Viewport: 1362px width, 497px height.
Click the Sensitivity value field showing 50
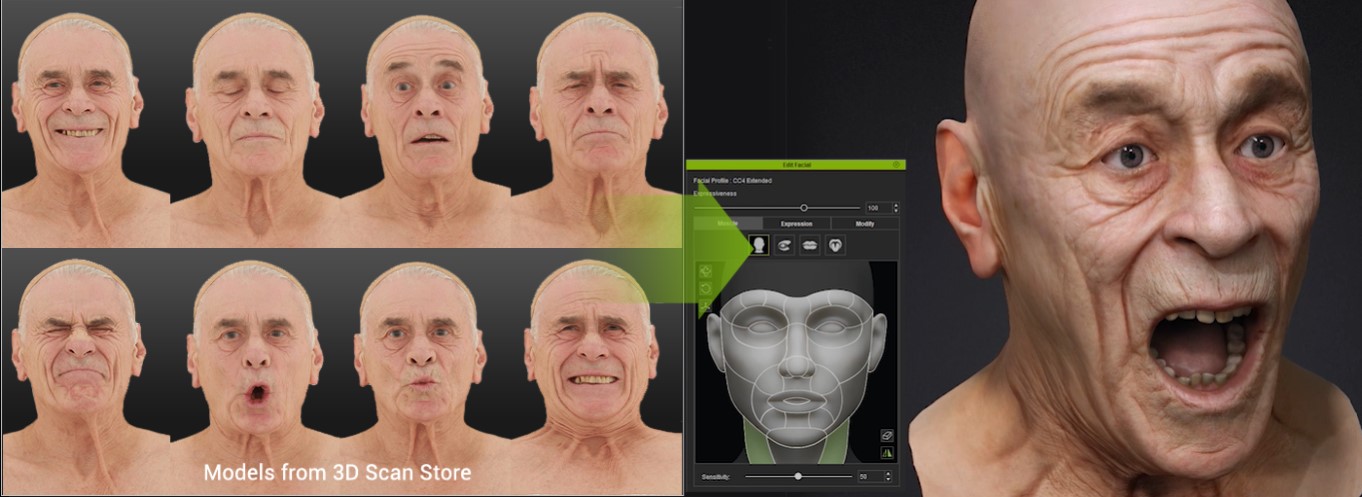(x=870, y=476)
